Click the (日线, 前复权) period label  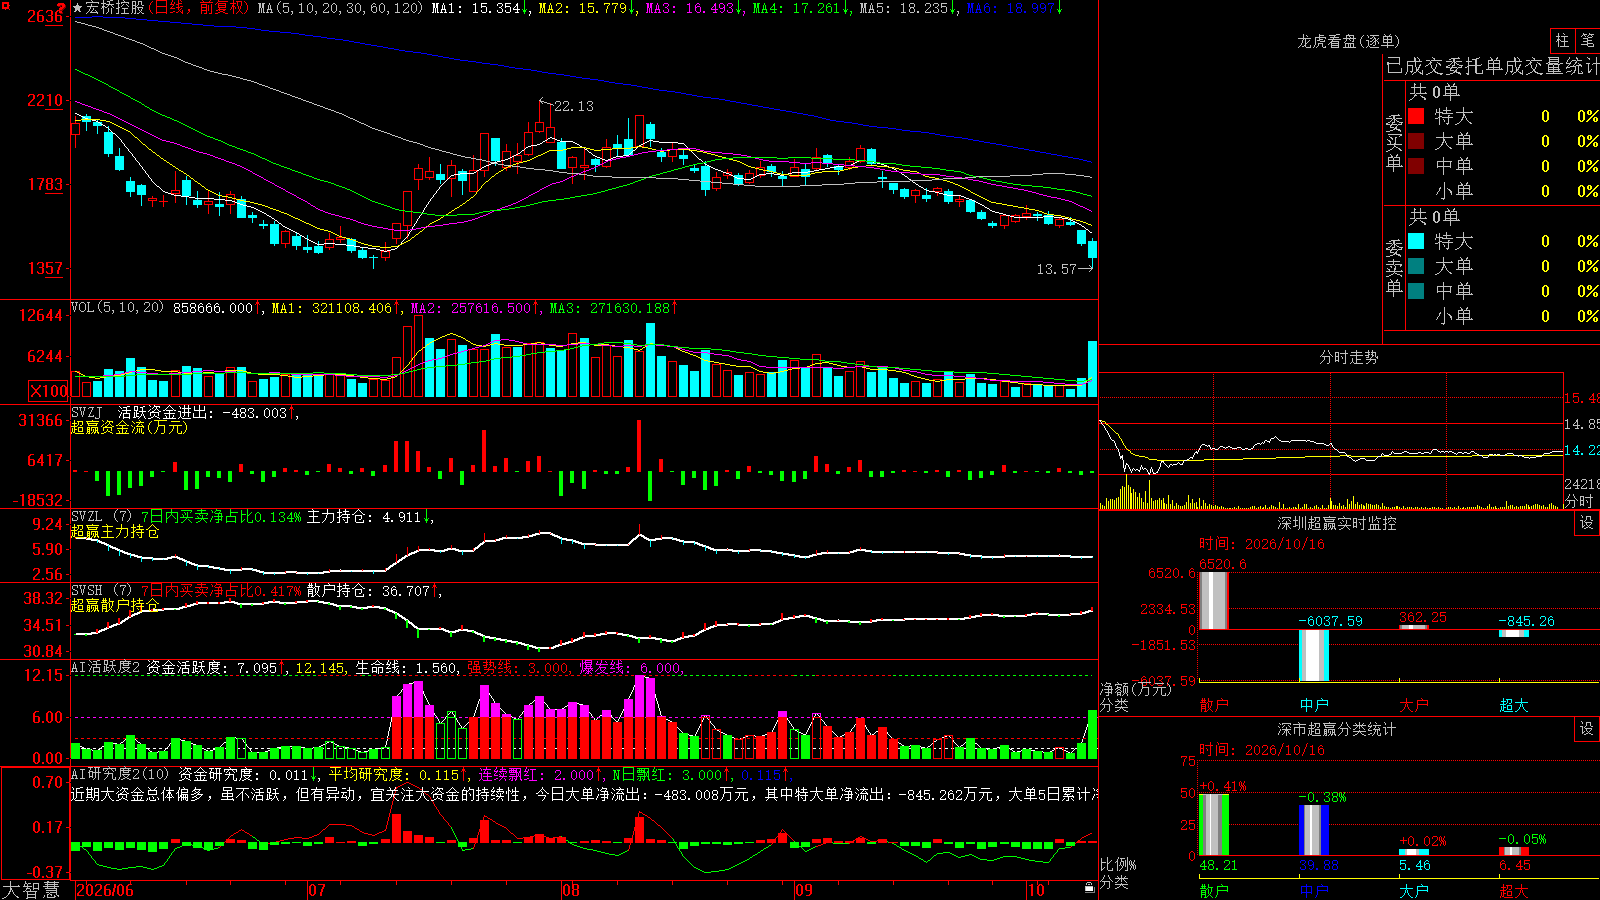pyautogui.click(x=198, y=8)
